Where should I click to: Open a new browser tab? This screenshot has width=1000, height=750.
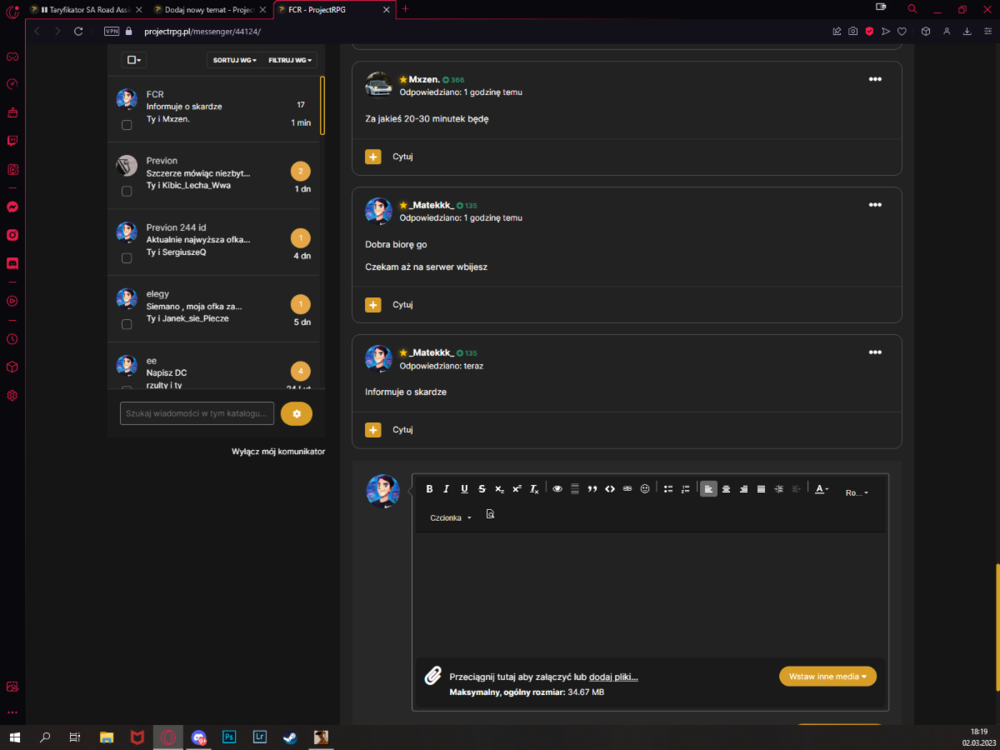(x=405, y=9)
